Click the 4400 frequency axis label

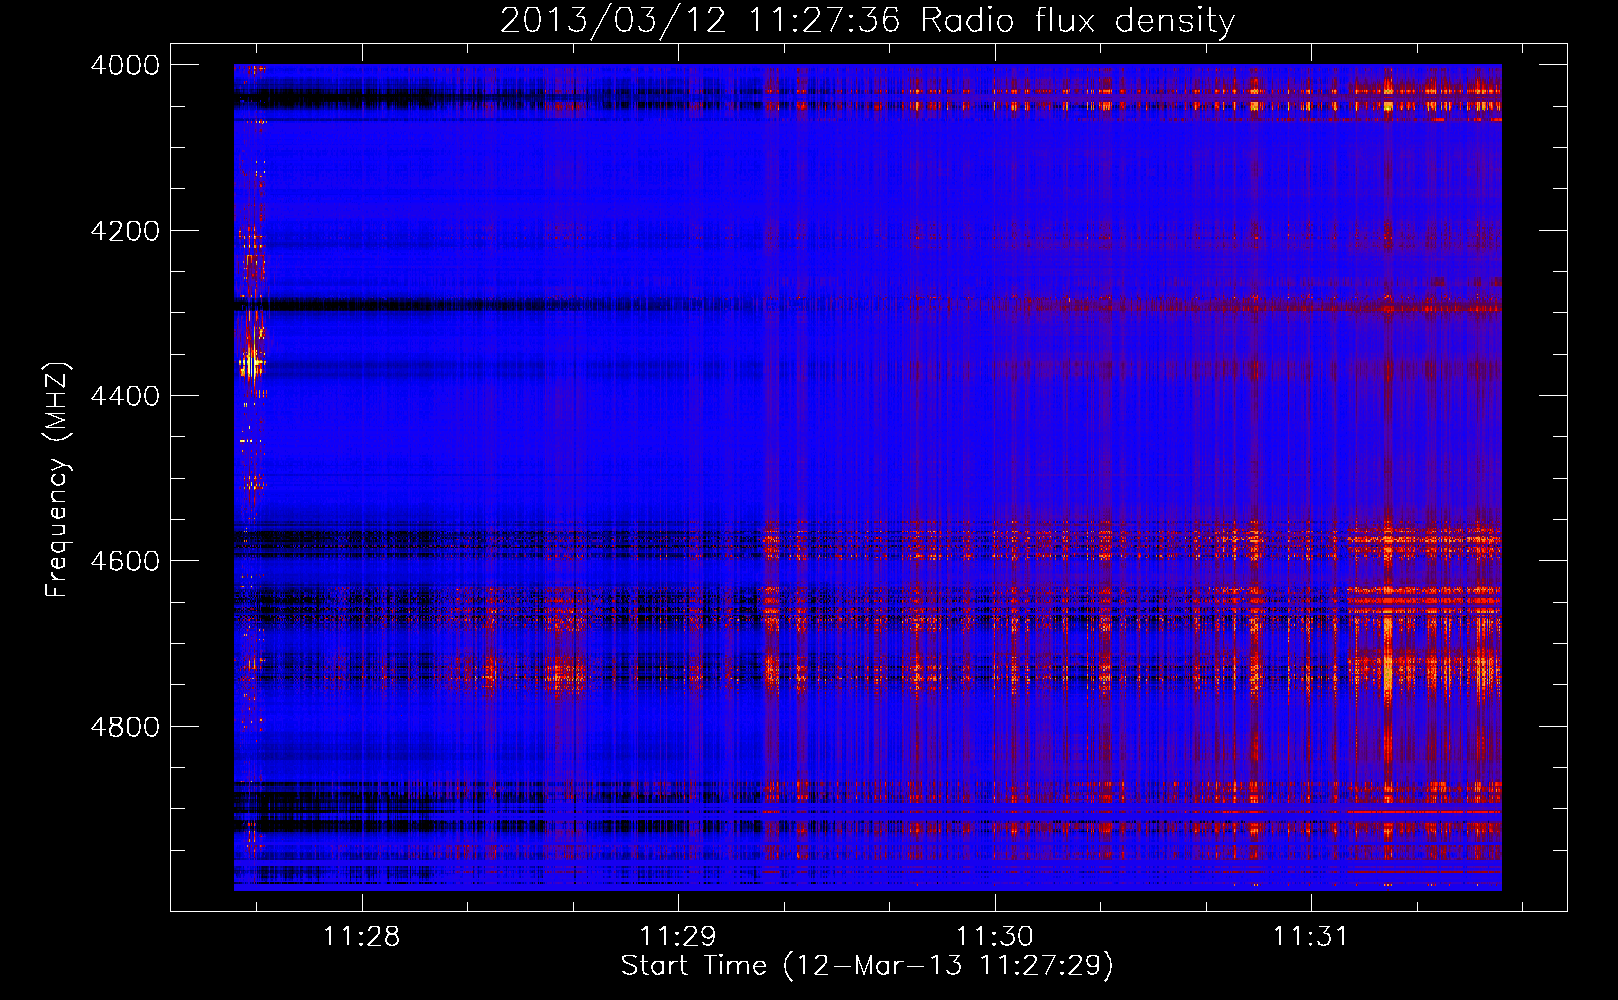125,396
